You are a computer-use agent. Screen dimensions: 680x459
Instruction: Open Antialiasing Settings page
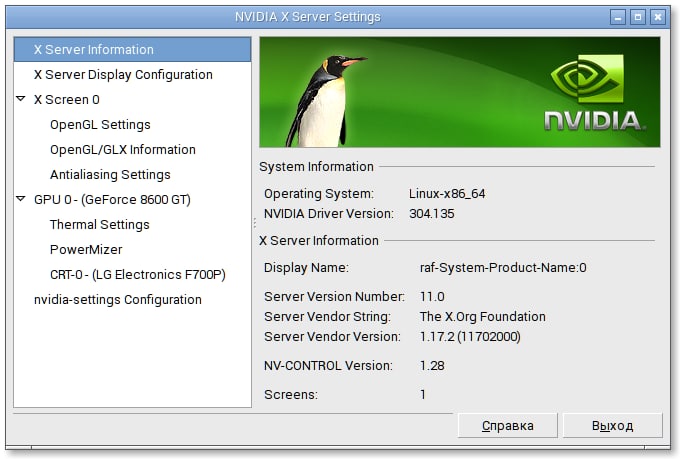(x=110, y=174)
